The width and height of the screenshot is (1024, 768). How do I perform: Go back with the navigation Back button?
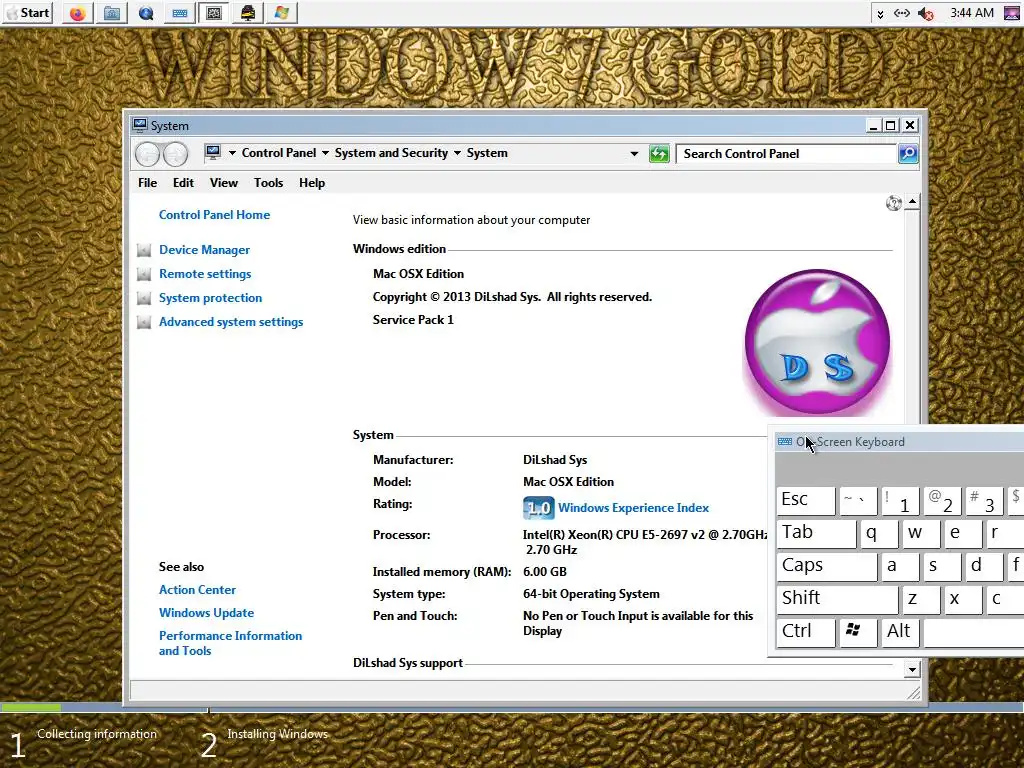(148, 154)
